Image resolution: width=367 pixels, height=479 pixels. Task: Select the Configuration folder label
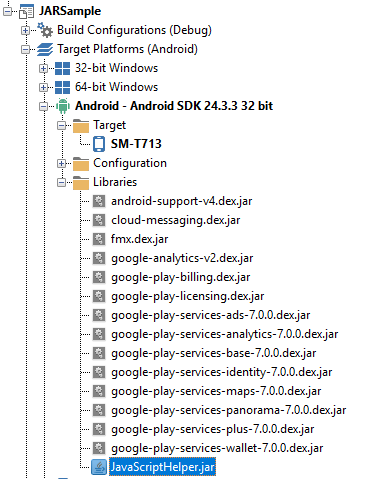[x=130, y=163]
